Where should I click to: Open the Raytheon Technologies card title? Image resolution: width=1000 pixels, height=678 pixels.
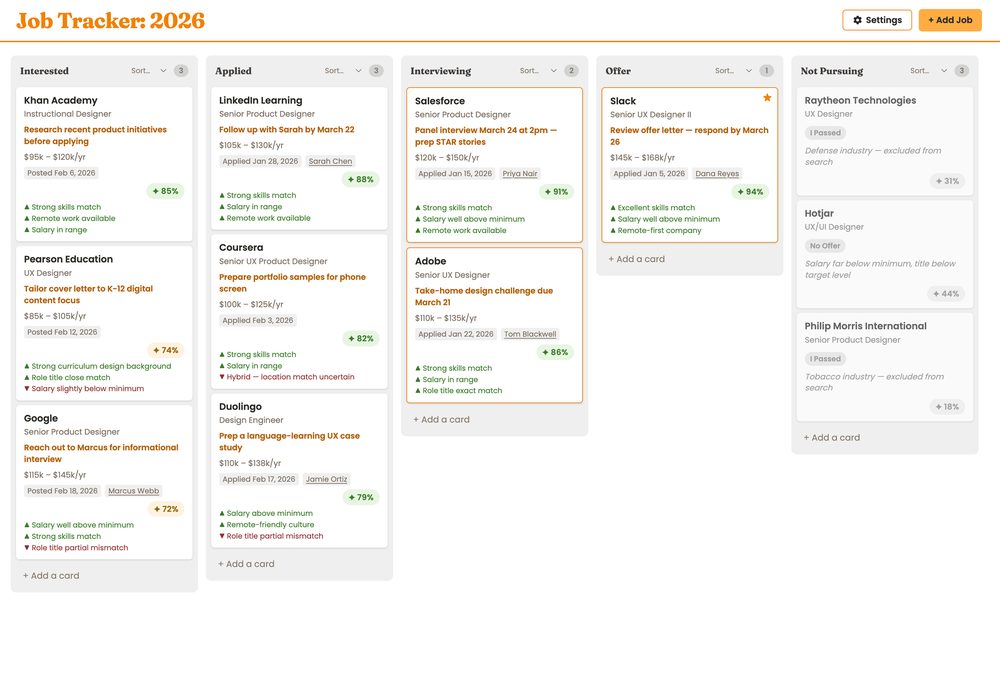(860, 100)
